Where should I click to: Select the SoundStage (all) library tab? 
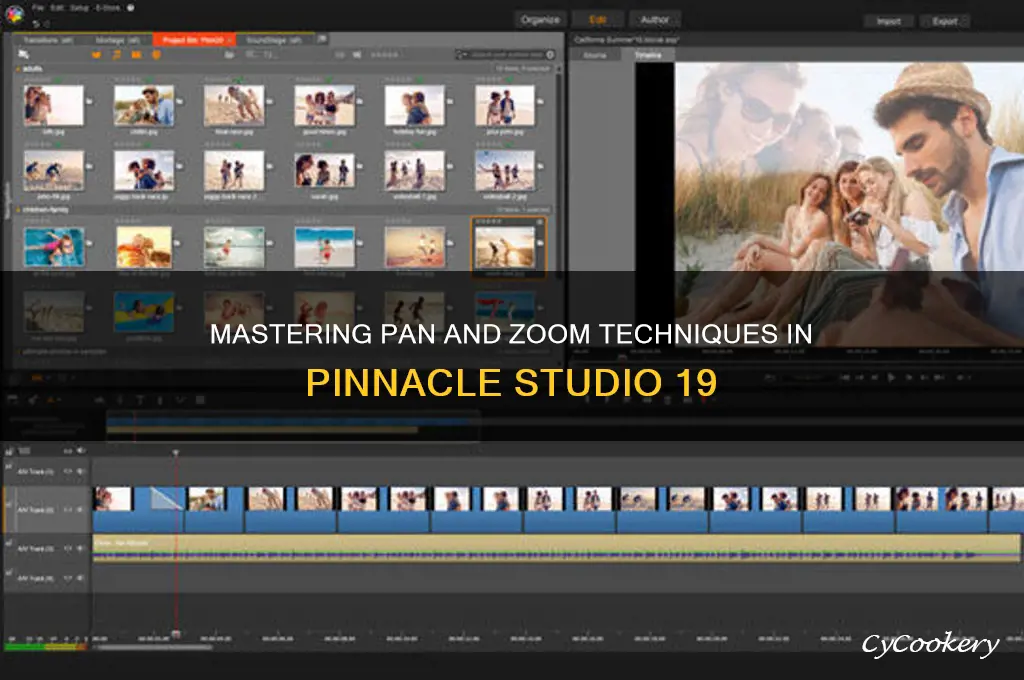click(x=274, y=40)
